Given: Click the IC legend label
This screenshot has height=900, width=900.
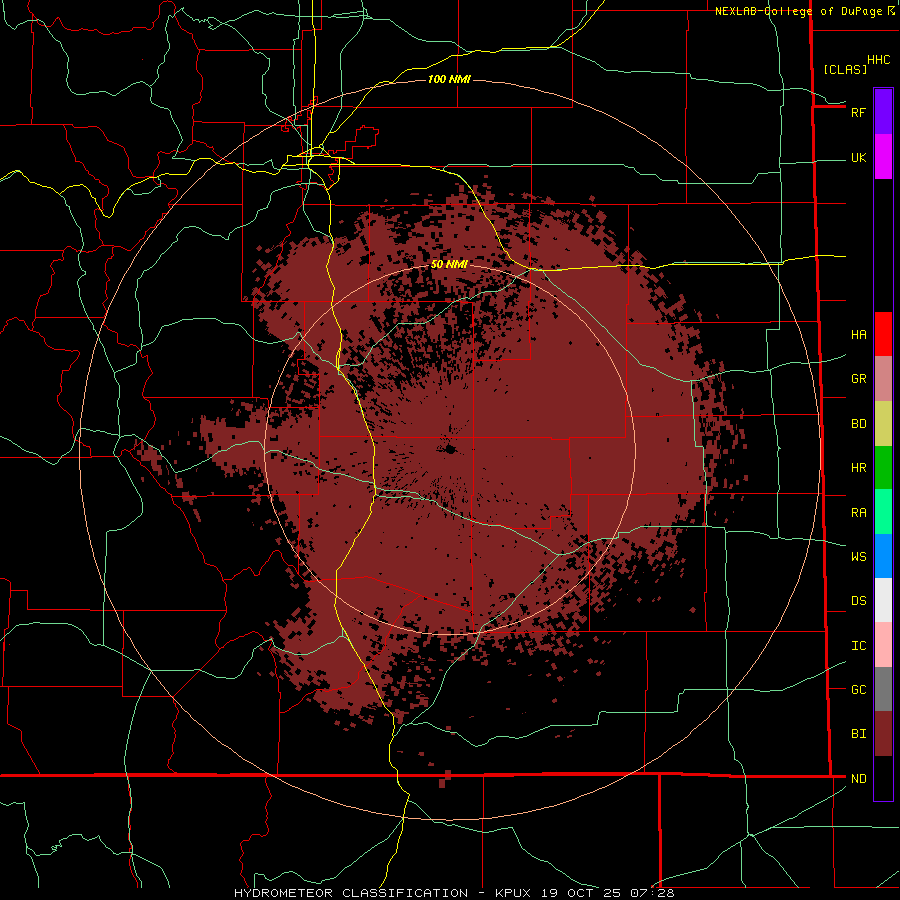Looking at the screenshot, I should point(858,646).
